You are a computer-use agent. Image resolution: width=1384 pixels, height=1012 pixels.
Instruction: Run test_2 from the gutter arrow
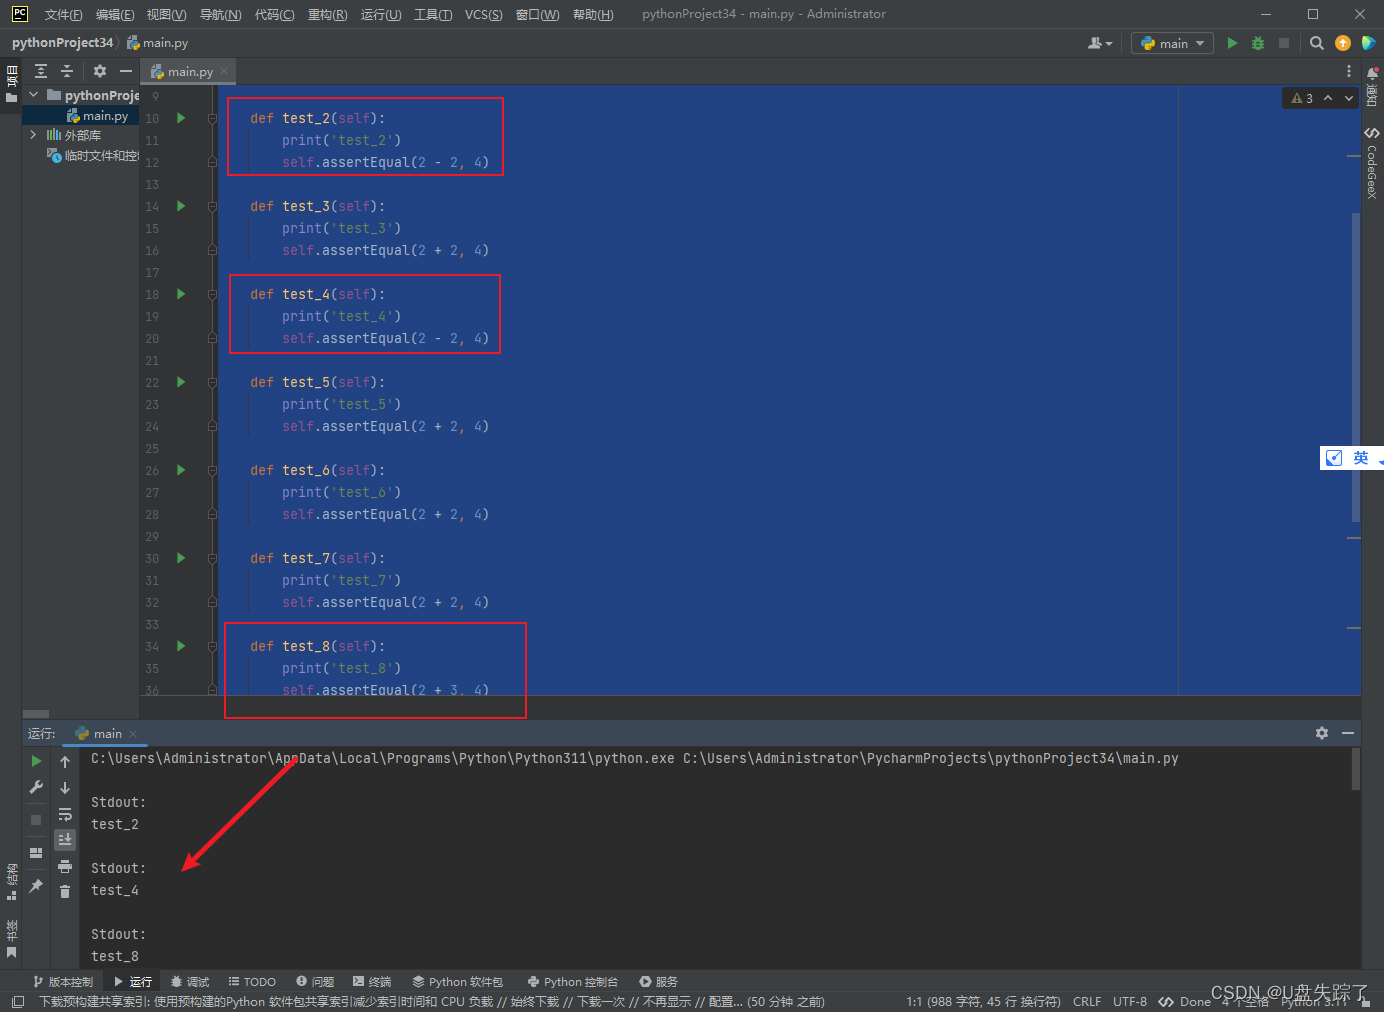181,118
